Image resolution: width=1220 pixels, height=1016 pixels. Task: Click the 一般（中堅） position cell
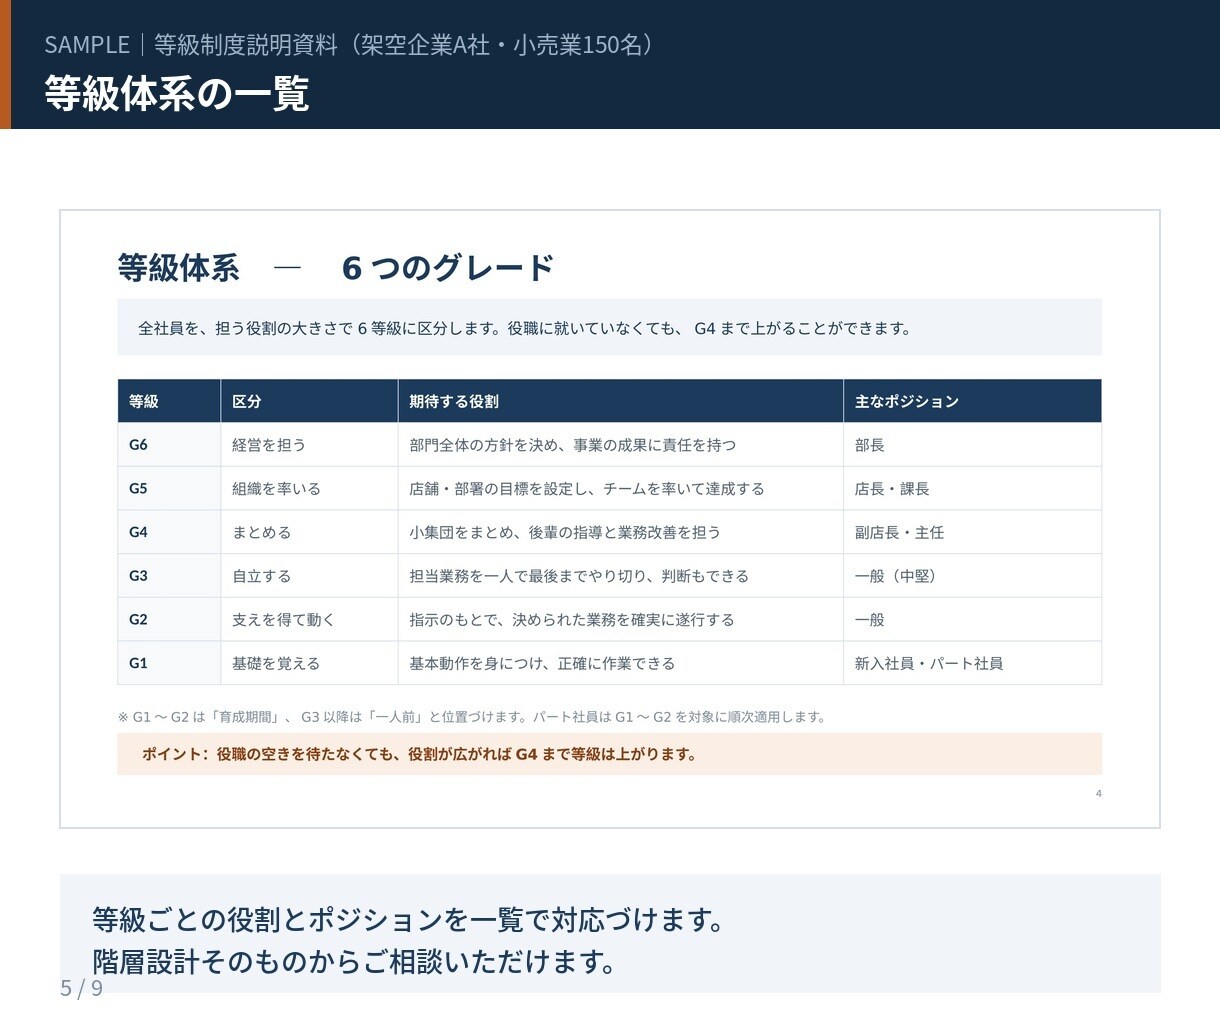[x=972, y=576]
